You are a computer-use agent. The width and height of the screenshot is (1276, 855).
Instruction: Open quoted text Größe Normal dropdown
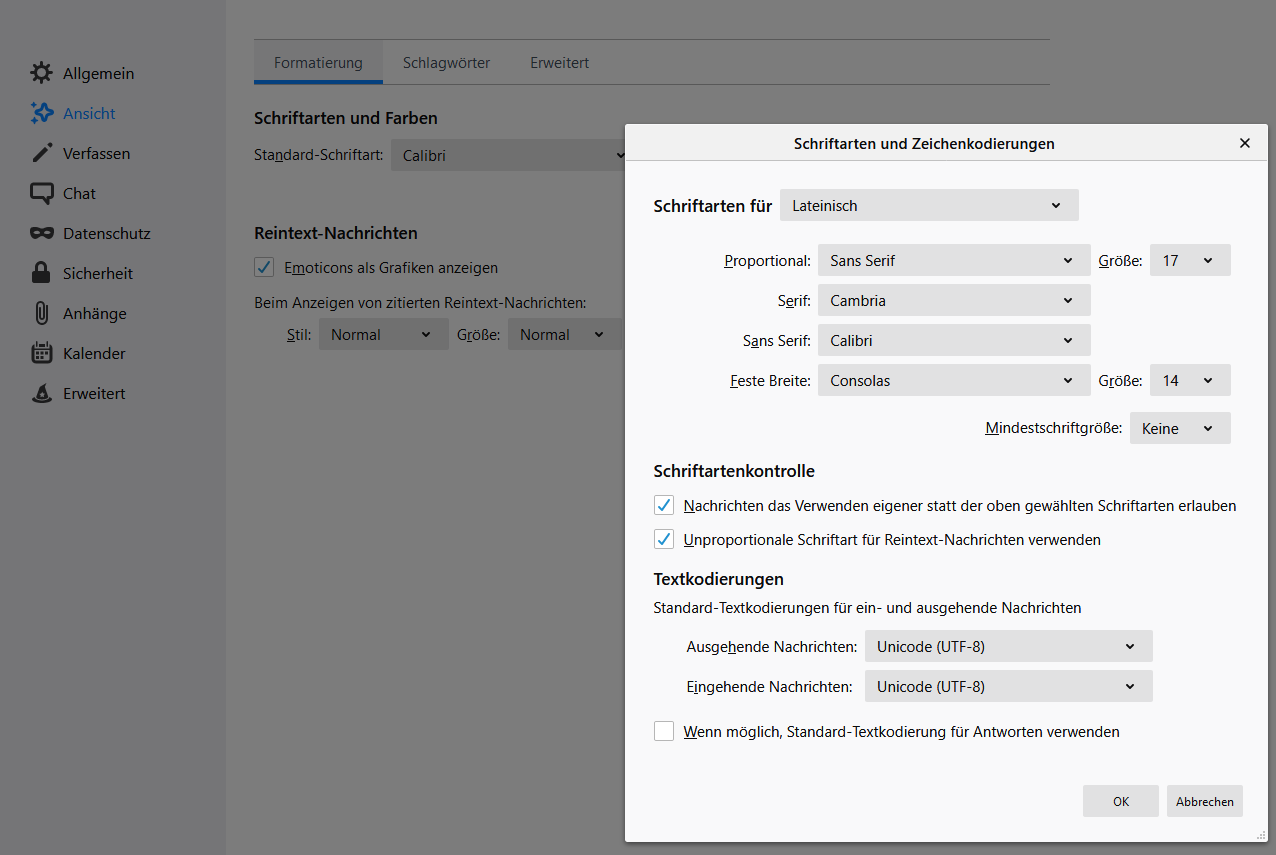click(564, 334)
